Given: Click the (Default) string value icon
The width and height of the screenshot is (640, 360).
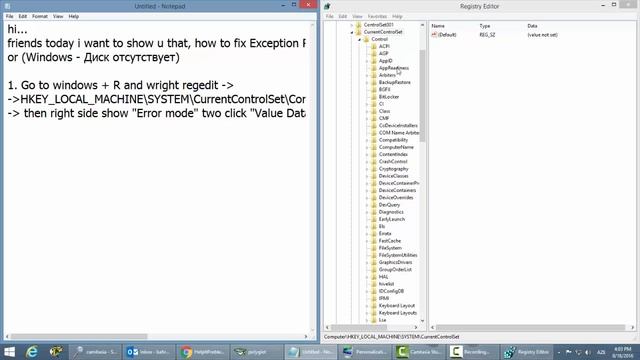Looking at the screenshot, I should [x=434, y=35].
